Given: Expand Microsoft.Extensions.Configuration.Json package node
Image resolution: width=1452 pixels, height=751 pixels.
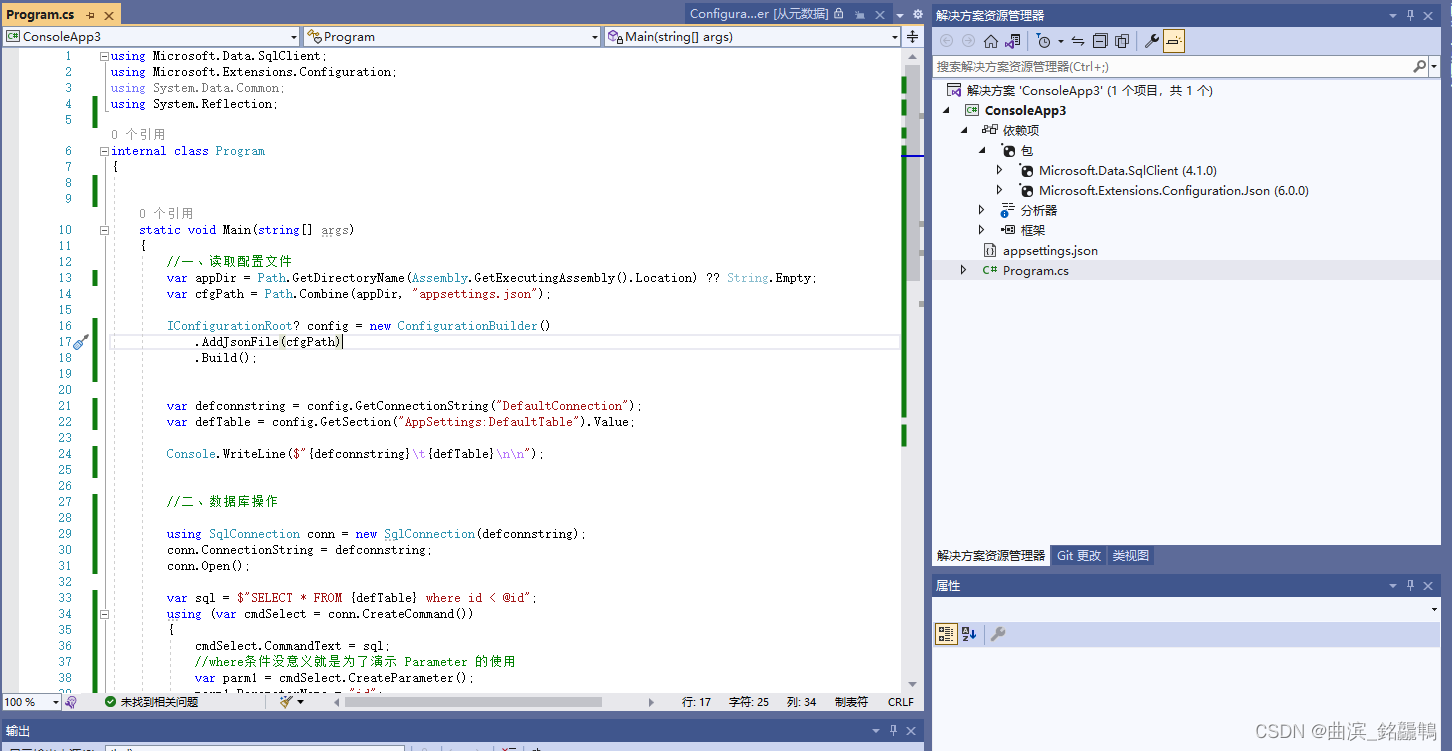Looking at the screenshot, I should pyautogui.click(x=1000, y=190).
